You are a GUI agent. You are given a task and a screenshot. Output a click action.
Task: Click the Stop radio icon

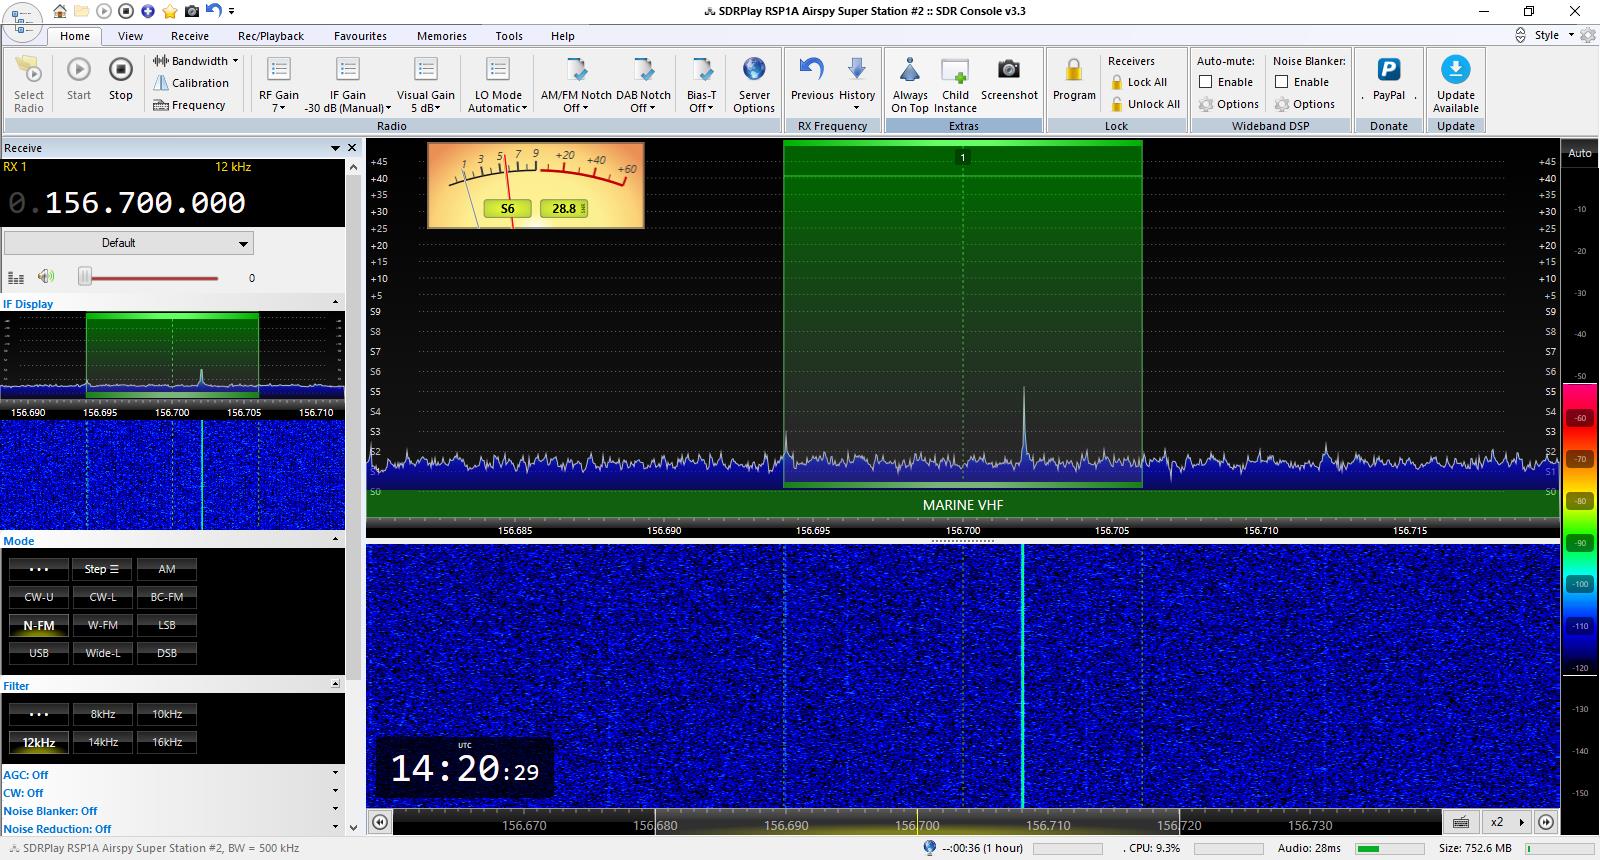120,71
